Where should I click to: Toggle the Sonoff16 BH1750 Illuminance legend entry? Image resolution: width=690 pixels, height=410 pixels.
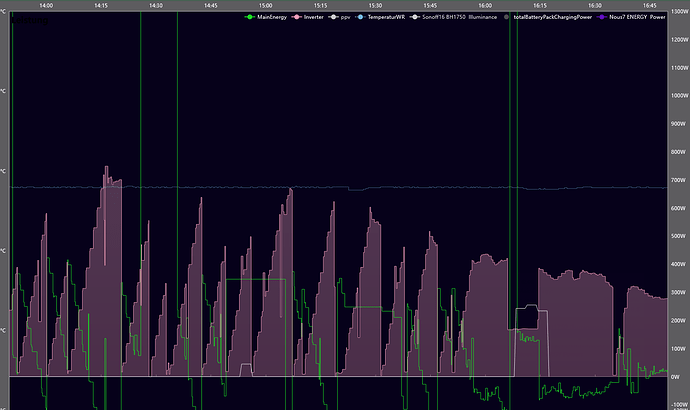tap(453, 17)
